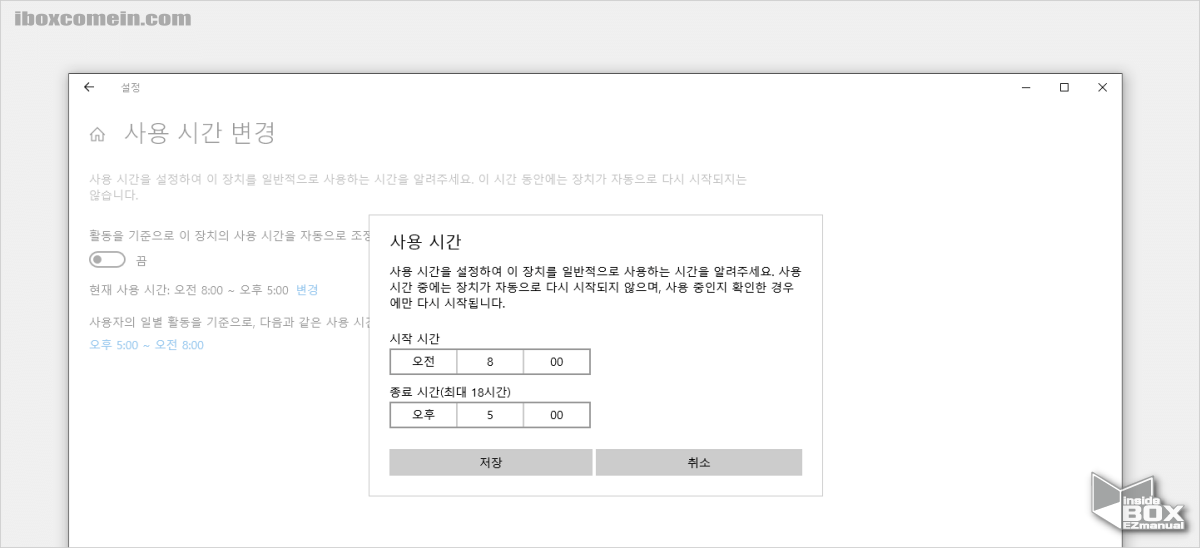
Task: Toggle automatic active hours adjustment switch
Action: [x=107, y=260]
